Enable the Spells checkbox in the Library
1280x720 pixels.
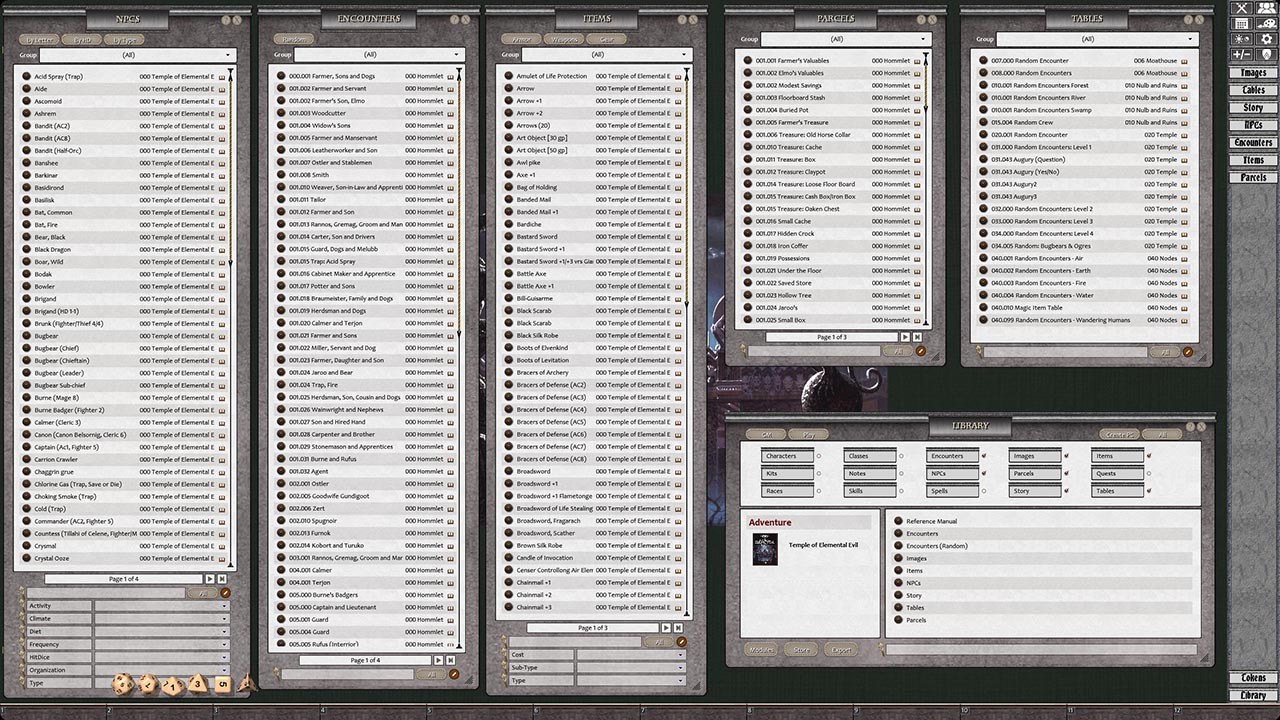(985, 490)
